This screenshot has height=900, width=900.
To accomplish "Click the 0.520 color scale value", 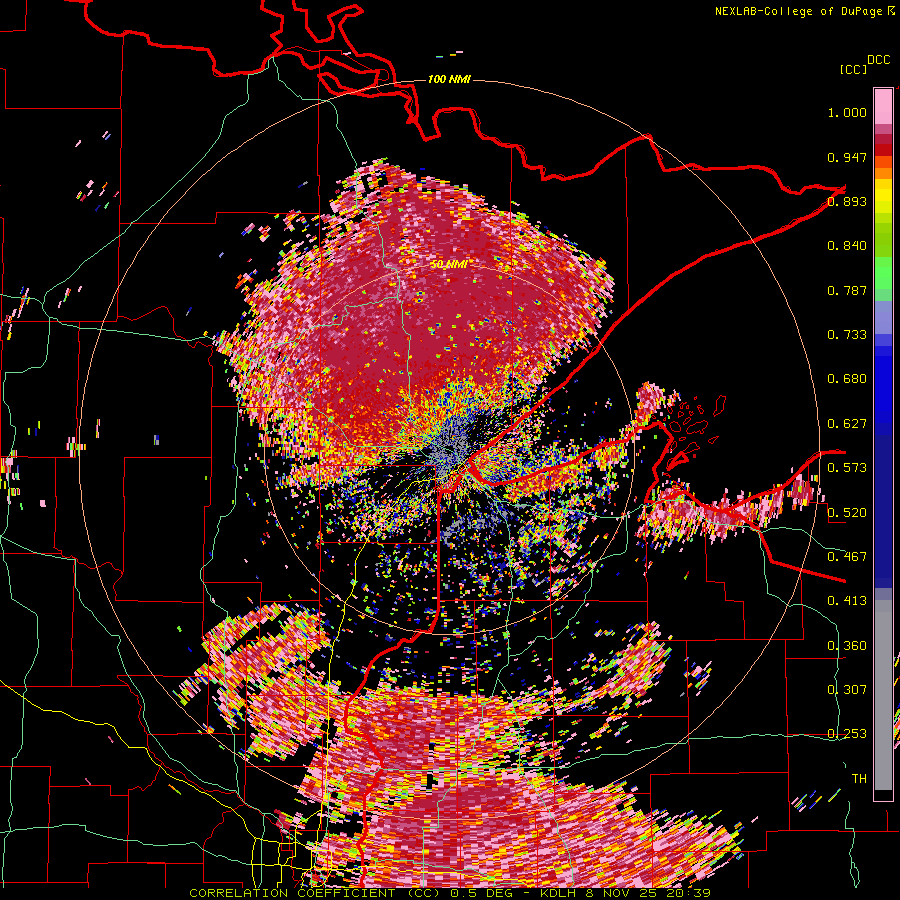I will (847, 513).
